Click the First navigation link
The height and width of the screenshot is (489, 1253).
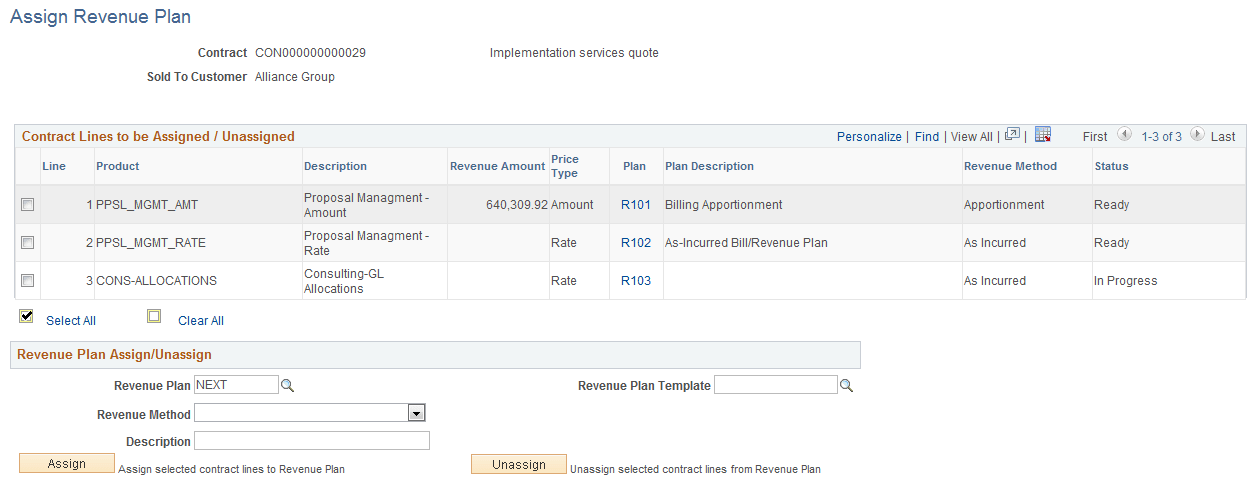[x=1095, y=137]
